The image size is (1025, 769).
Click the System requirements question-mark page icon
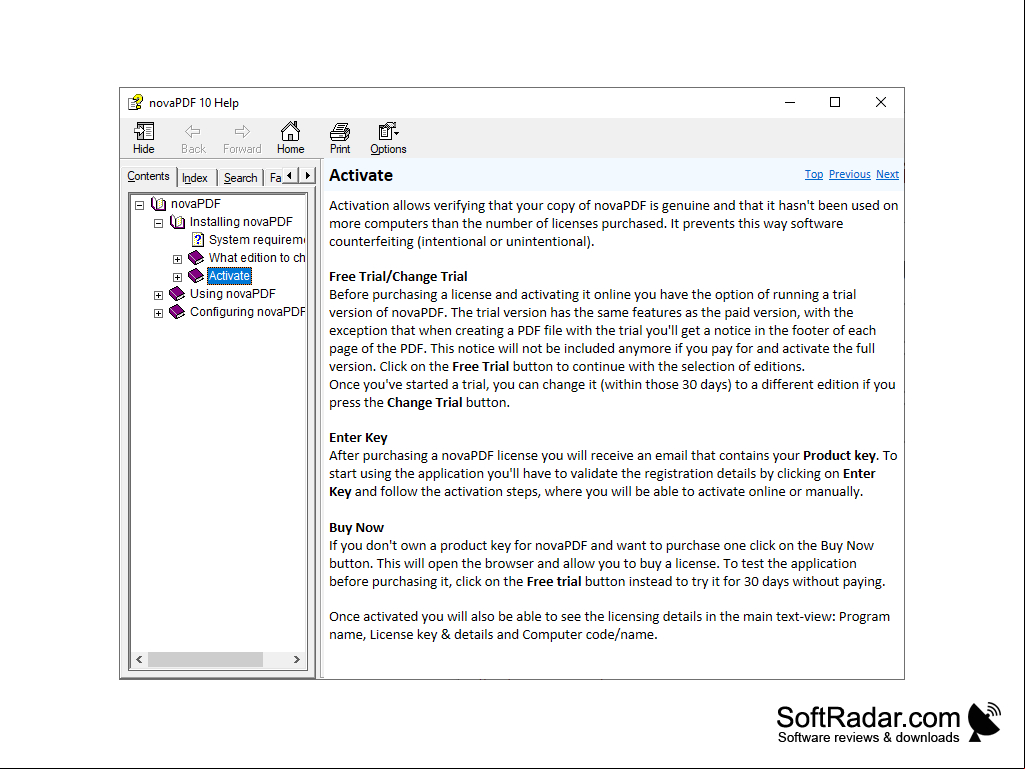(197, 240)
